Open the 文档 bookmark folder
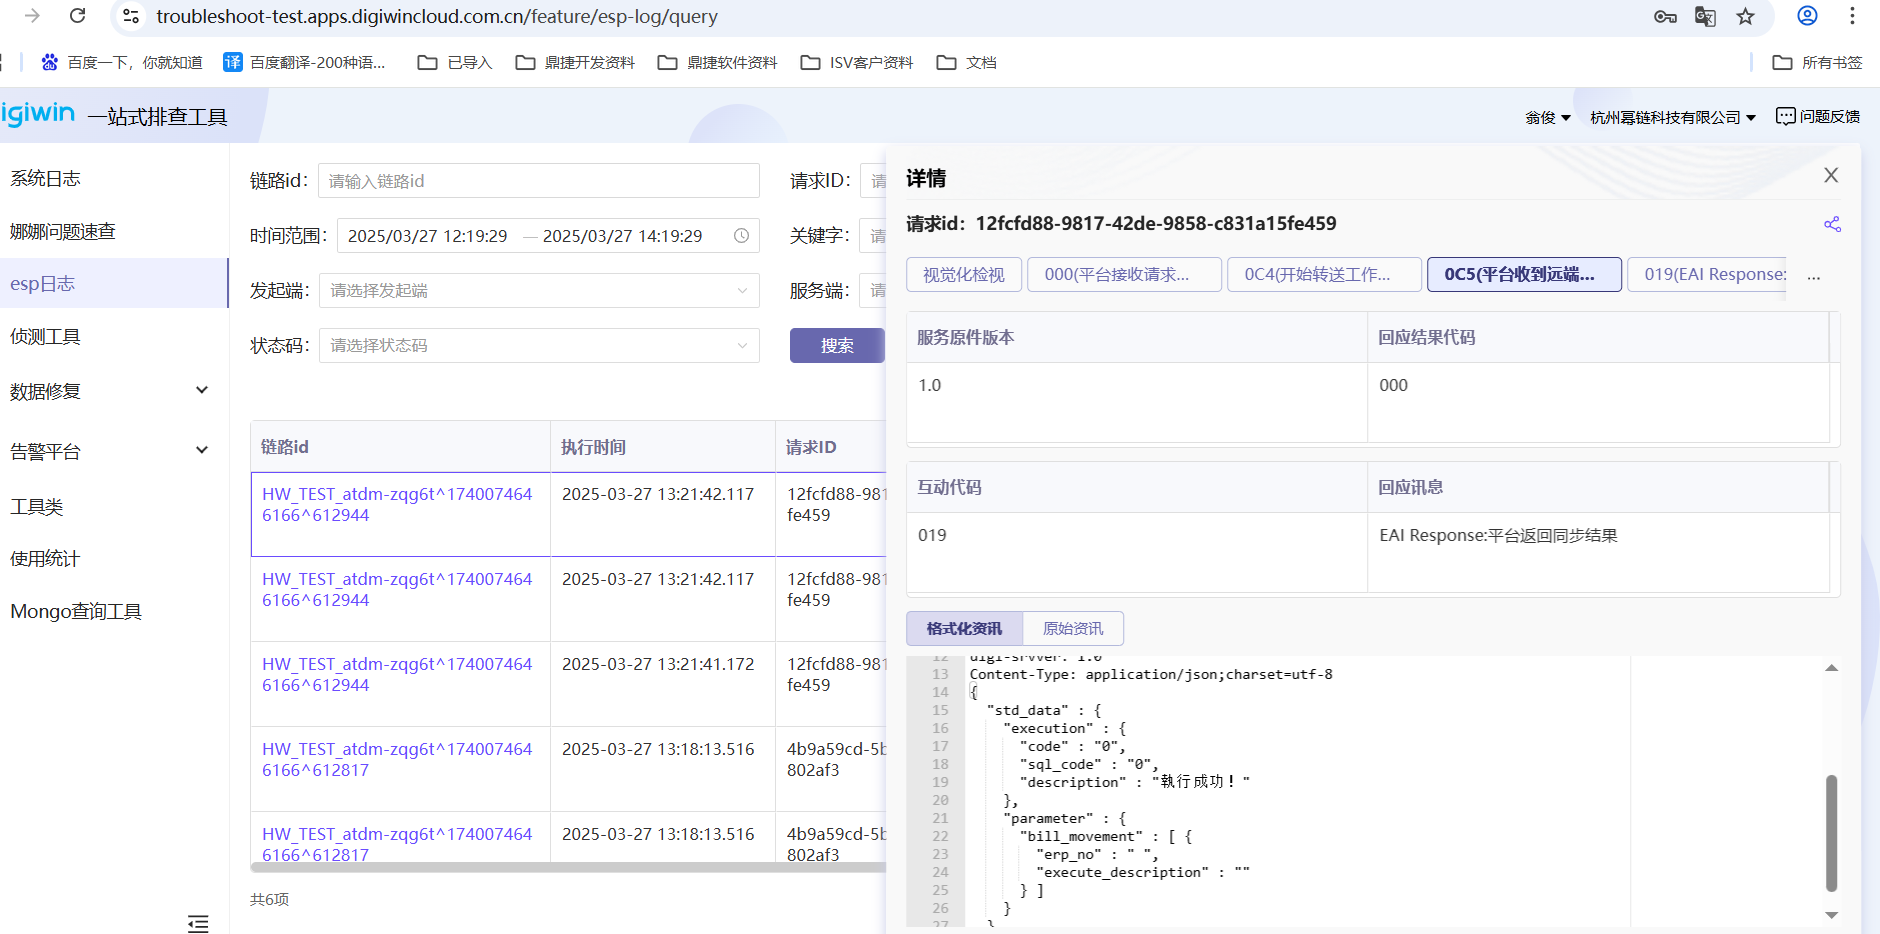The height and width of the screenshot is (934, 1880). (x=966, y=62)
